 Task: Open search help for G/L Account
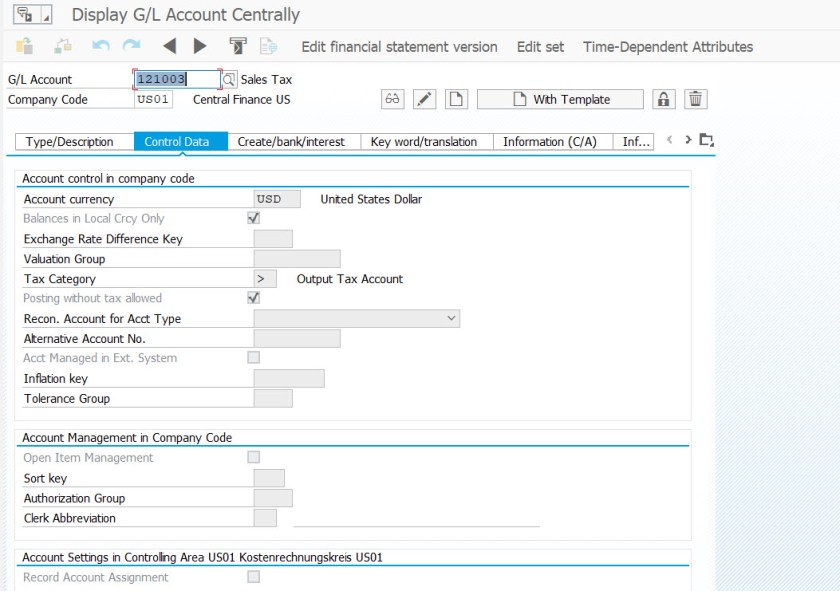[229, 79]
